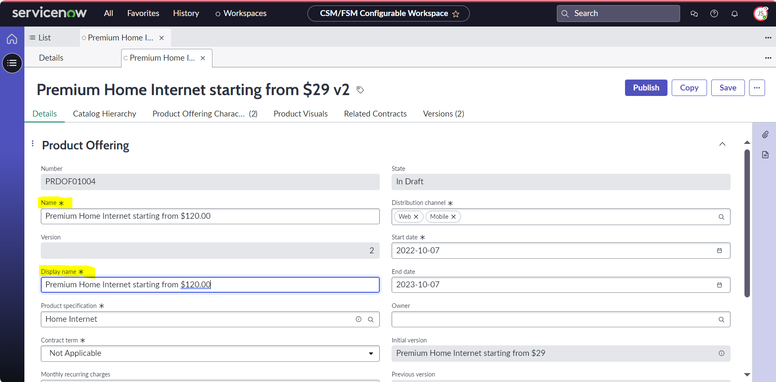Open the section drag handle dots menu
Viewport: 776px width, 382px height.
tap(33, 143)
